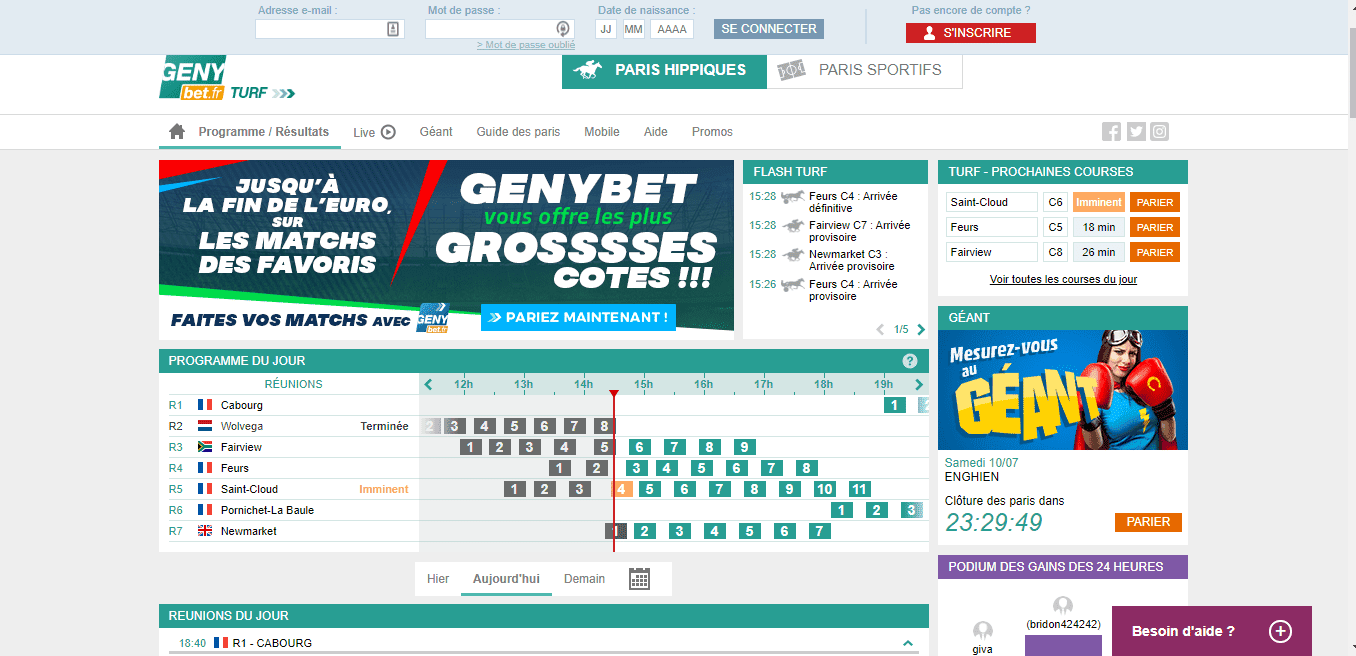
Task: Click Parier for Saint-Cloud C6
Action: pos(1155,202)
